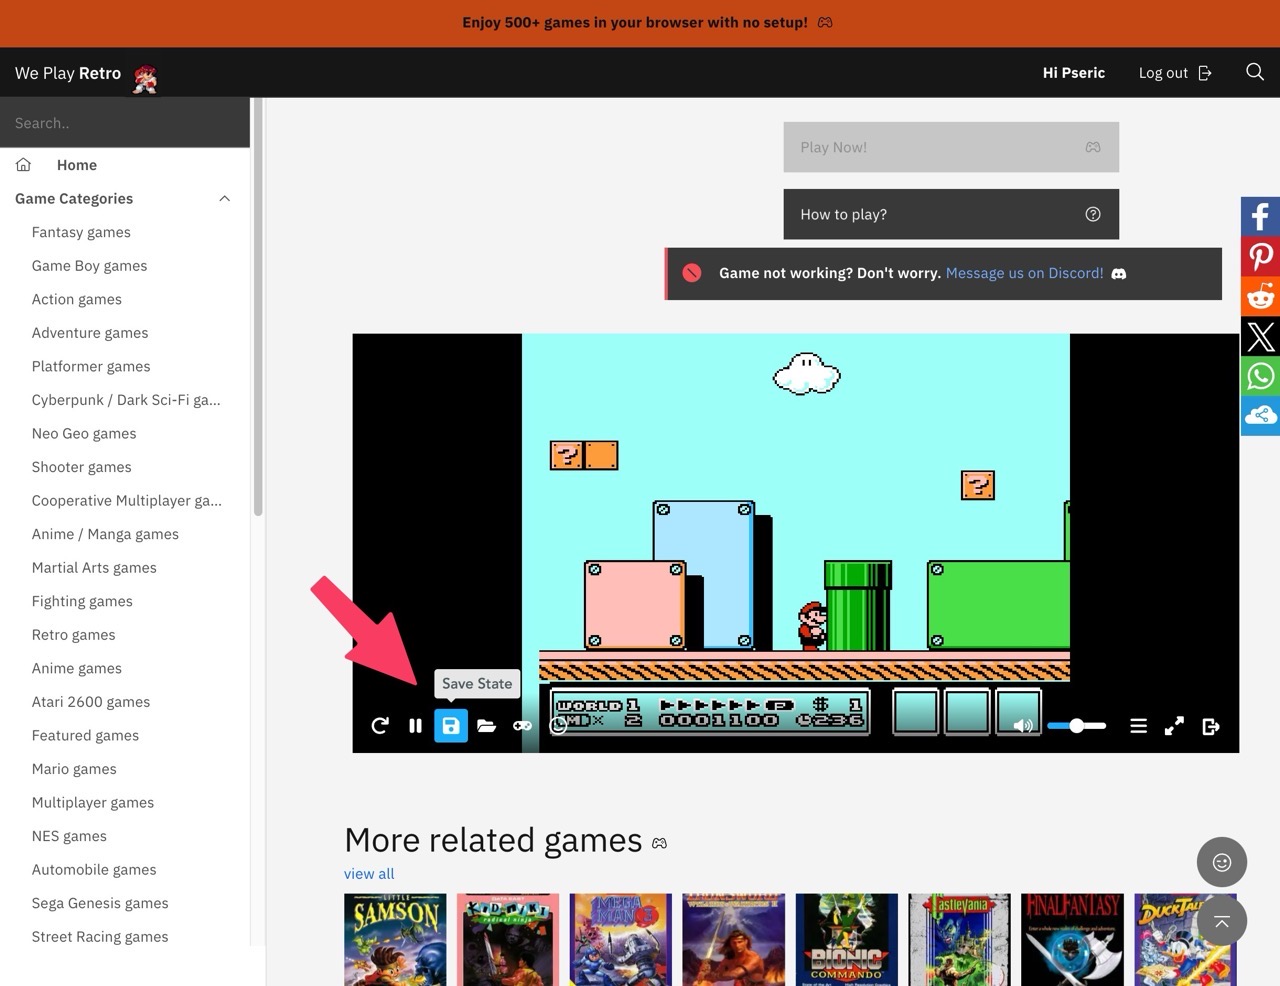Click view all related games link
1280x986 pixels.
369,874
